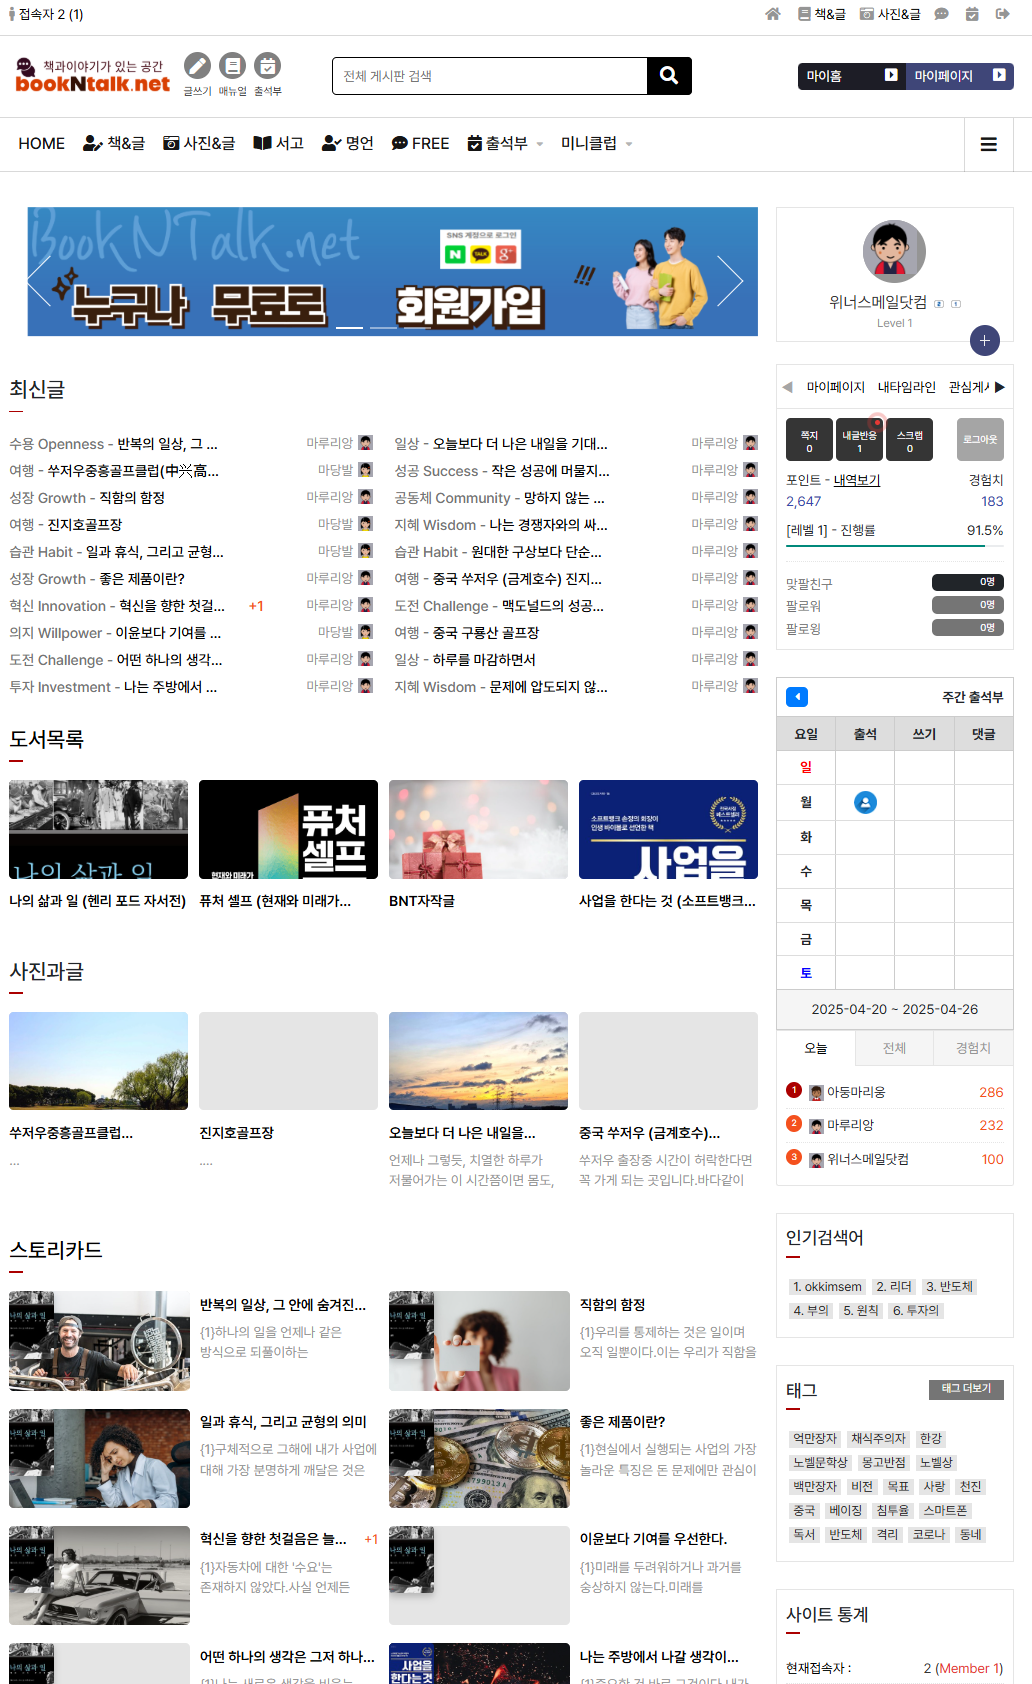Open the 서고 menu item
Screen dimensions: 1032x1684
(x=278, y=144)
